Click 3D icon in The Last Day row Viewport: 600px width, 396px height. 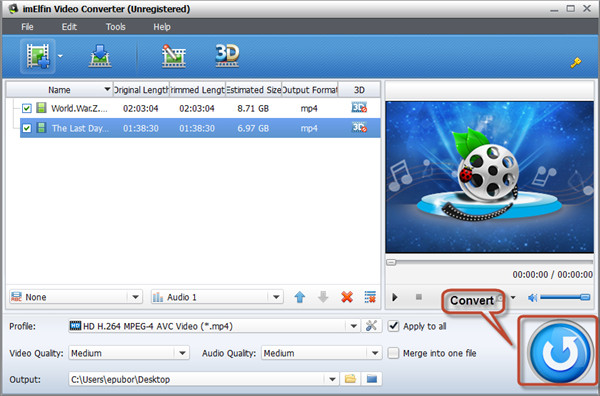359,127
